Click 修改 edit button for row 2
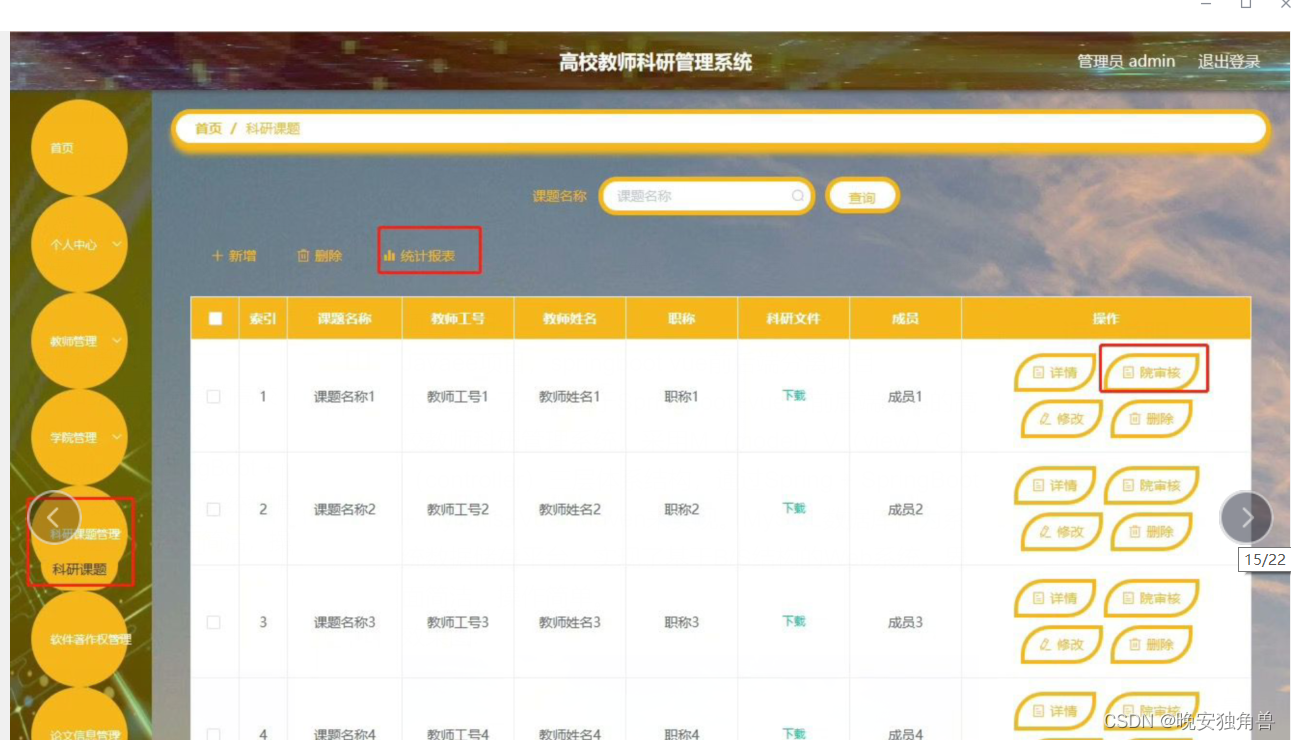1291x740 pixels. [1061, 532]
